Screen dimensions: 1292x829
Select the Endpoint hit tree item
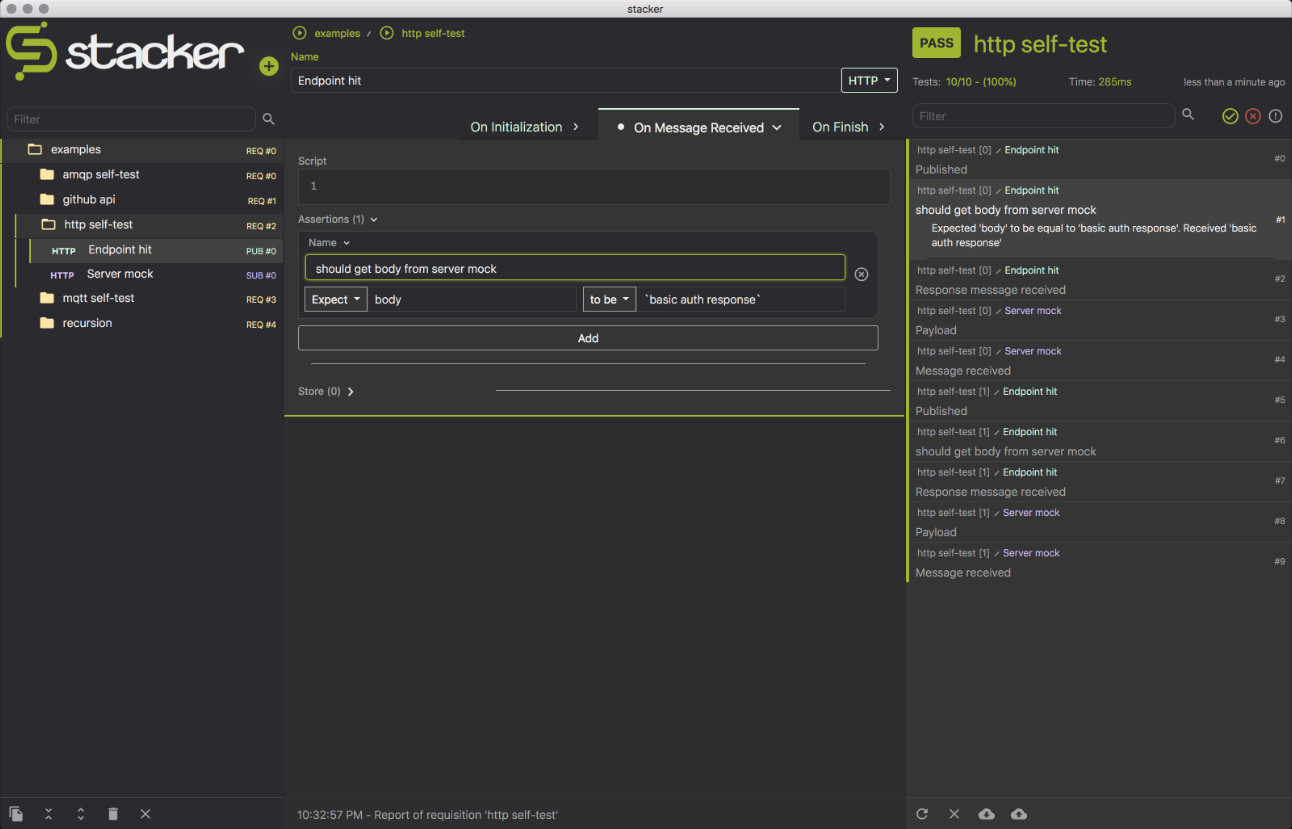pyautogui.click(x=156, y=250)
